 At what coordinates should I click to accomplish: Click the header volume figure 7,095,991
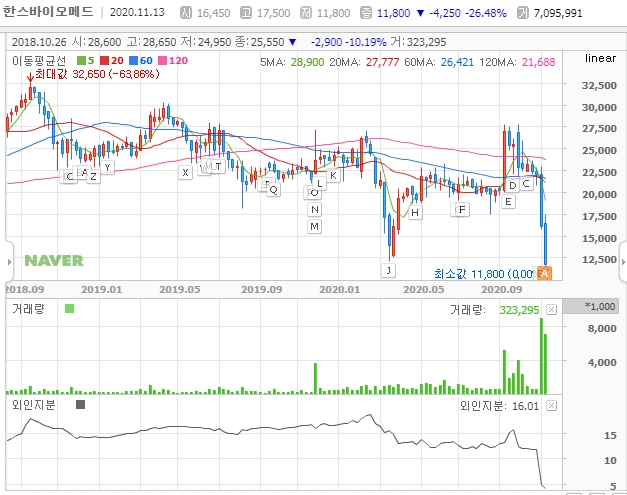click(558, 13)
